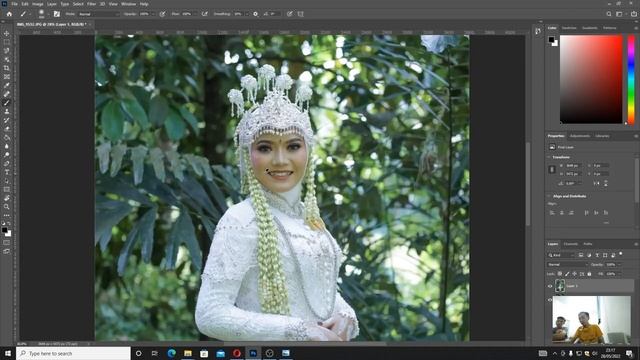
Task: Open layer Opacity dropdown in Layers panel
Action: pos(620,264)
